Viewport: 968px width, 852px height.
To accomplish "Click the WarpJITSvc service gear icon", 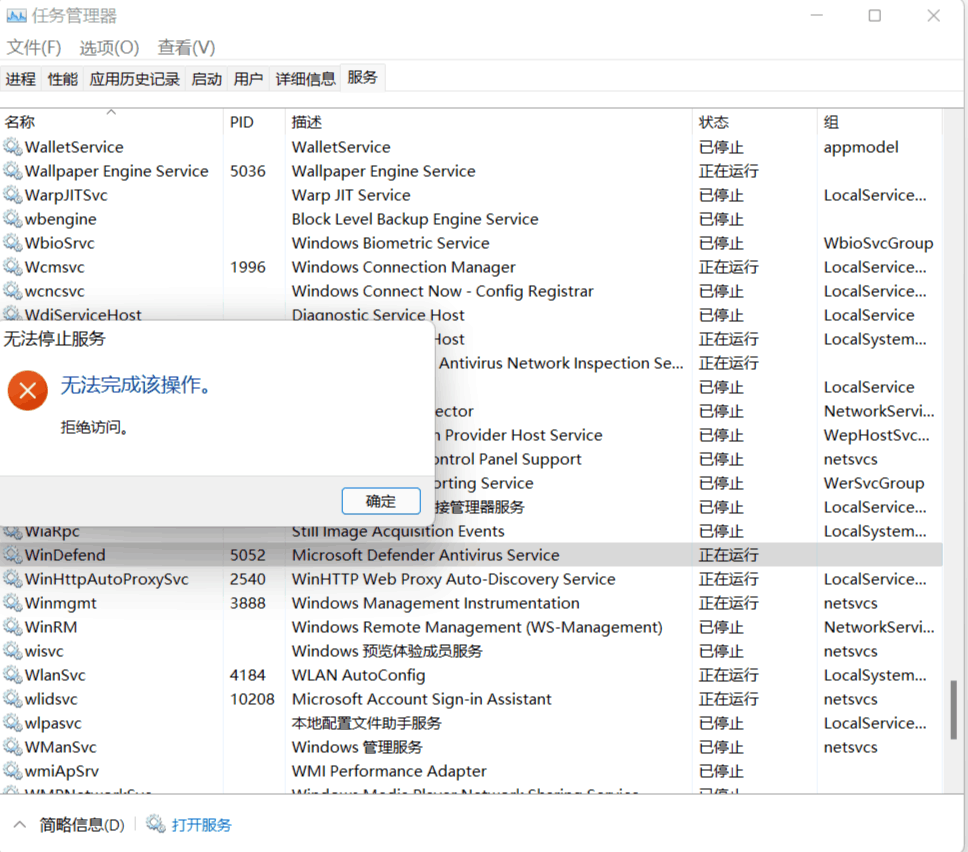I will tap(13, 194).
